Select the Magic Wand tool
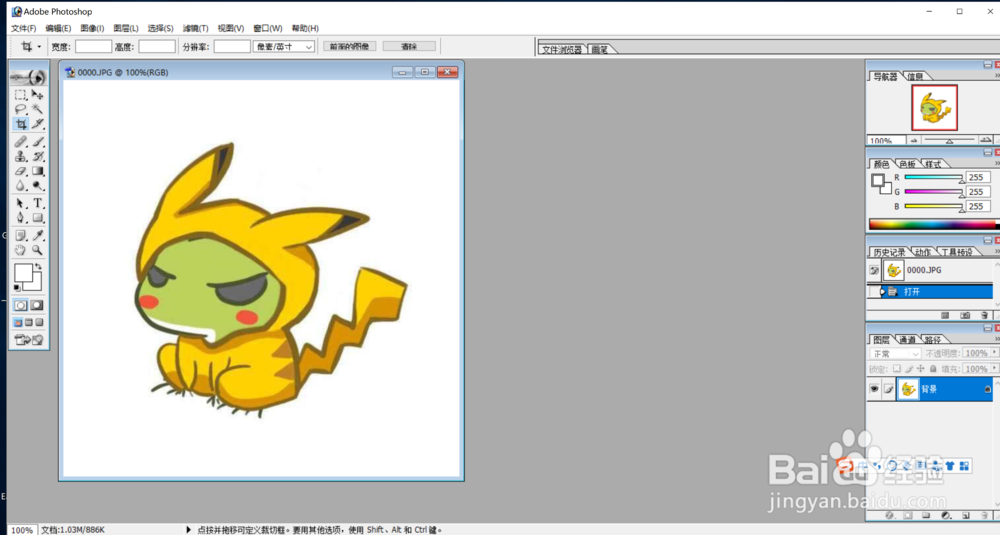 [x=38, y=109]
